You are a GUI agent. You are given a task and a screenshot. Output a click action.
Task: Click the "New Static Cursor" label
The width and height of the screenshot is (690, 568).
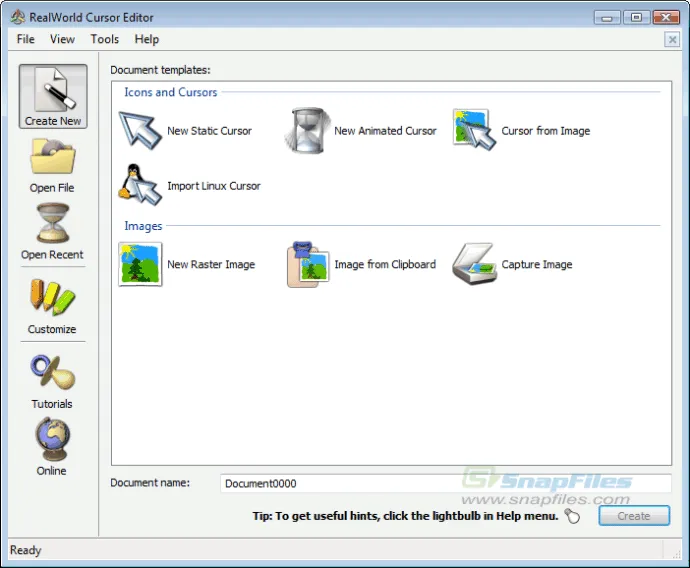coord(209,131)
